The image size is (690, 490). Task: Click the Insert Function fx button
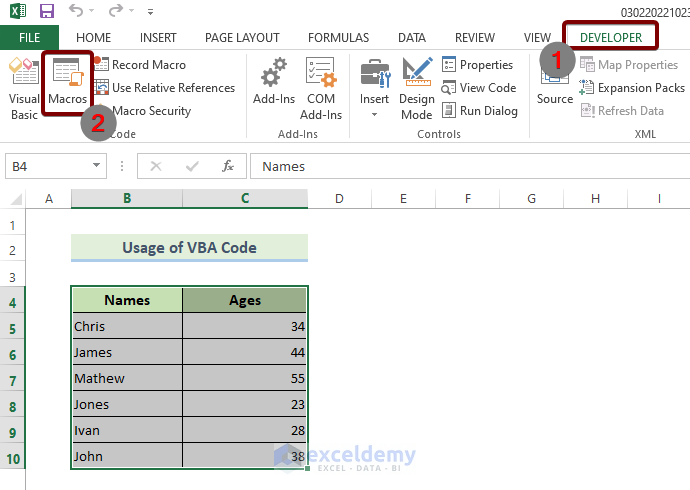(x=228, y=166)
